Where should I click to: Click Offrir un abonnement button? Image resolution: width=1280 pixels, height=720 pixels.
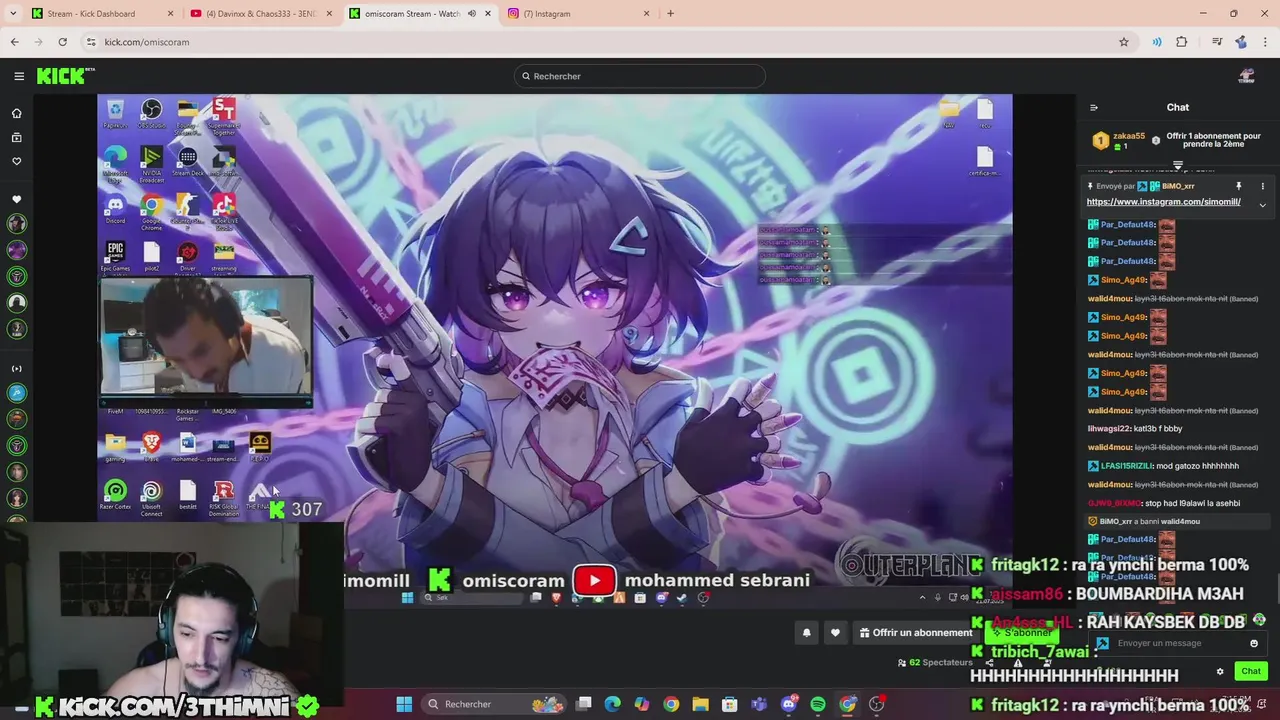916,632
